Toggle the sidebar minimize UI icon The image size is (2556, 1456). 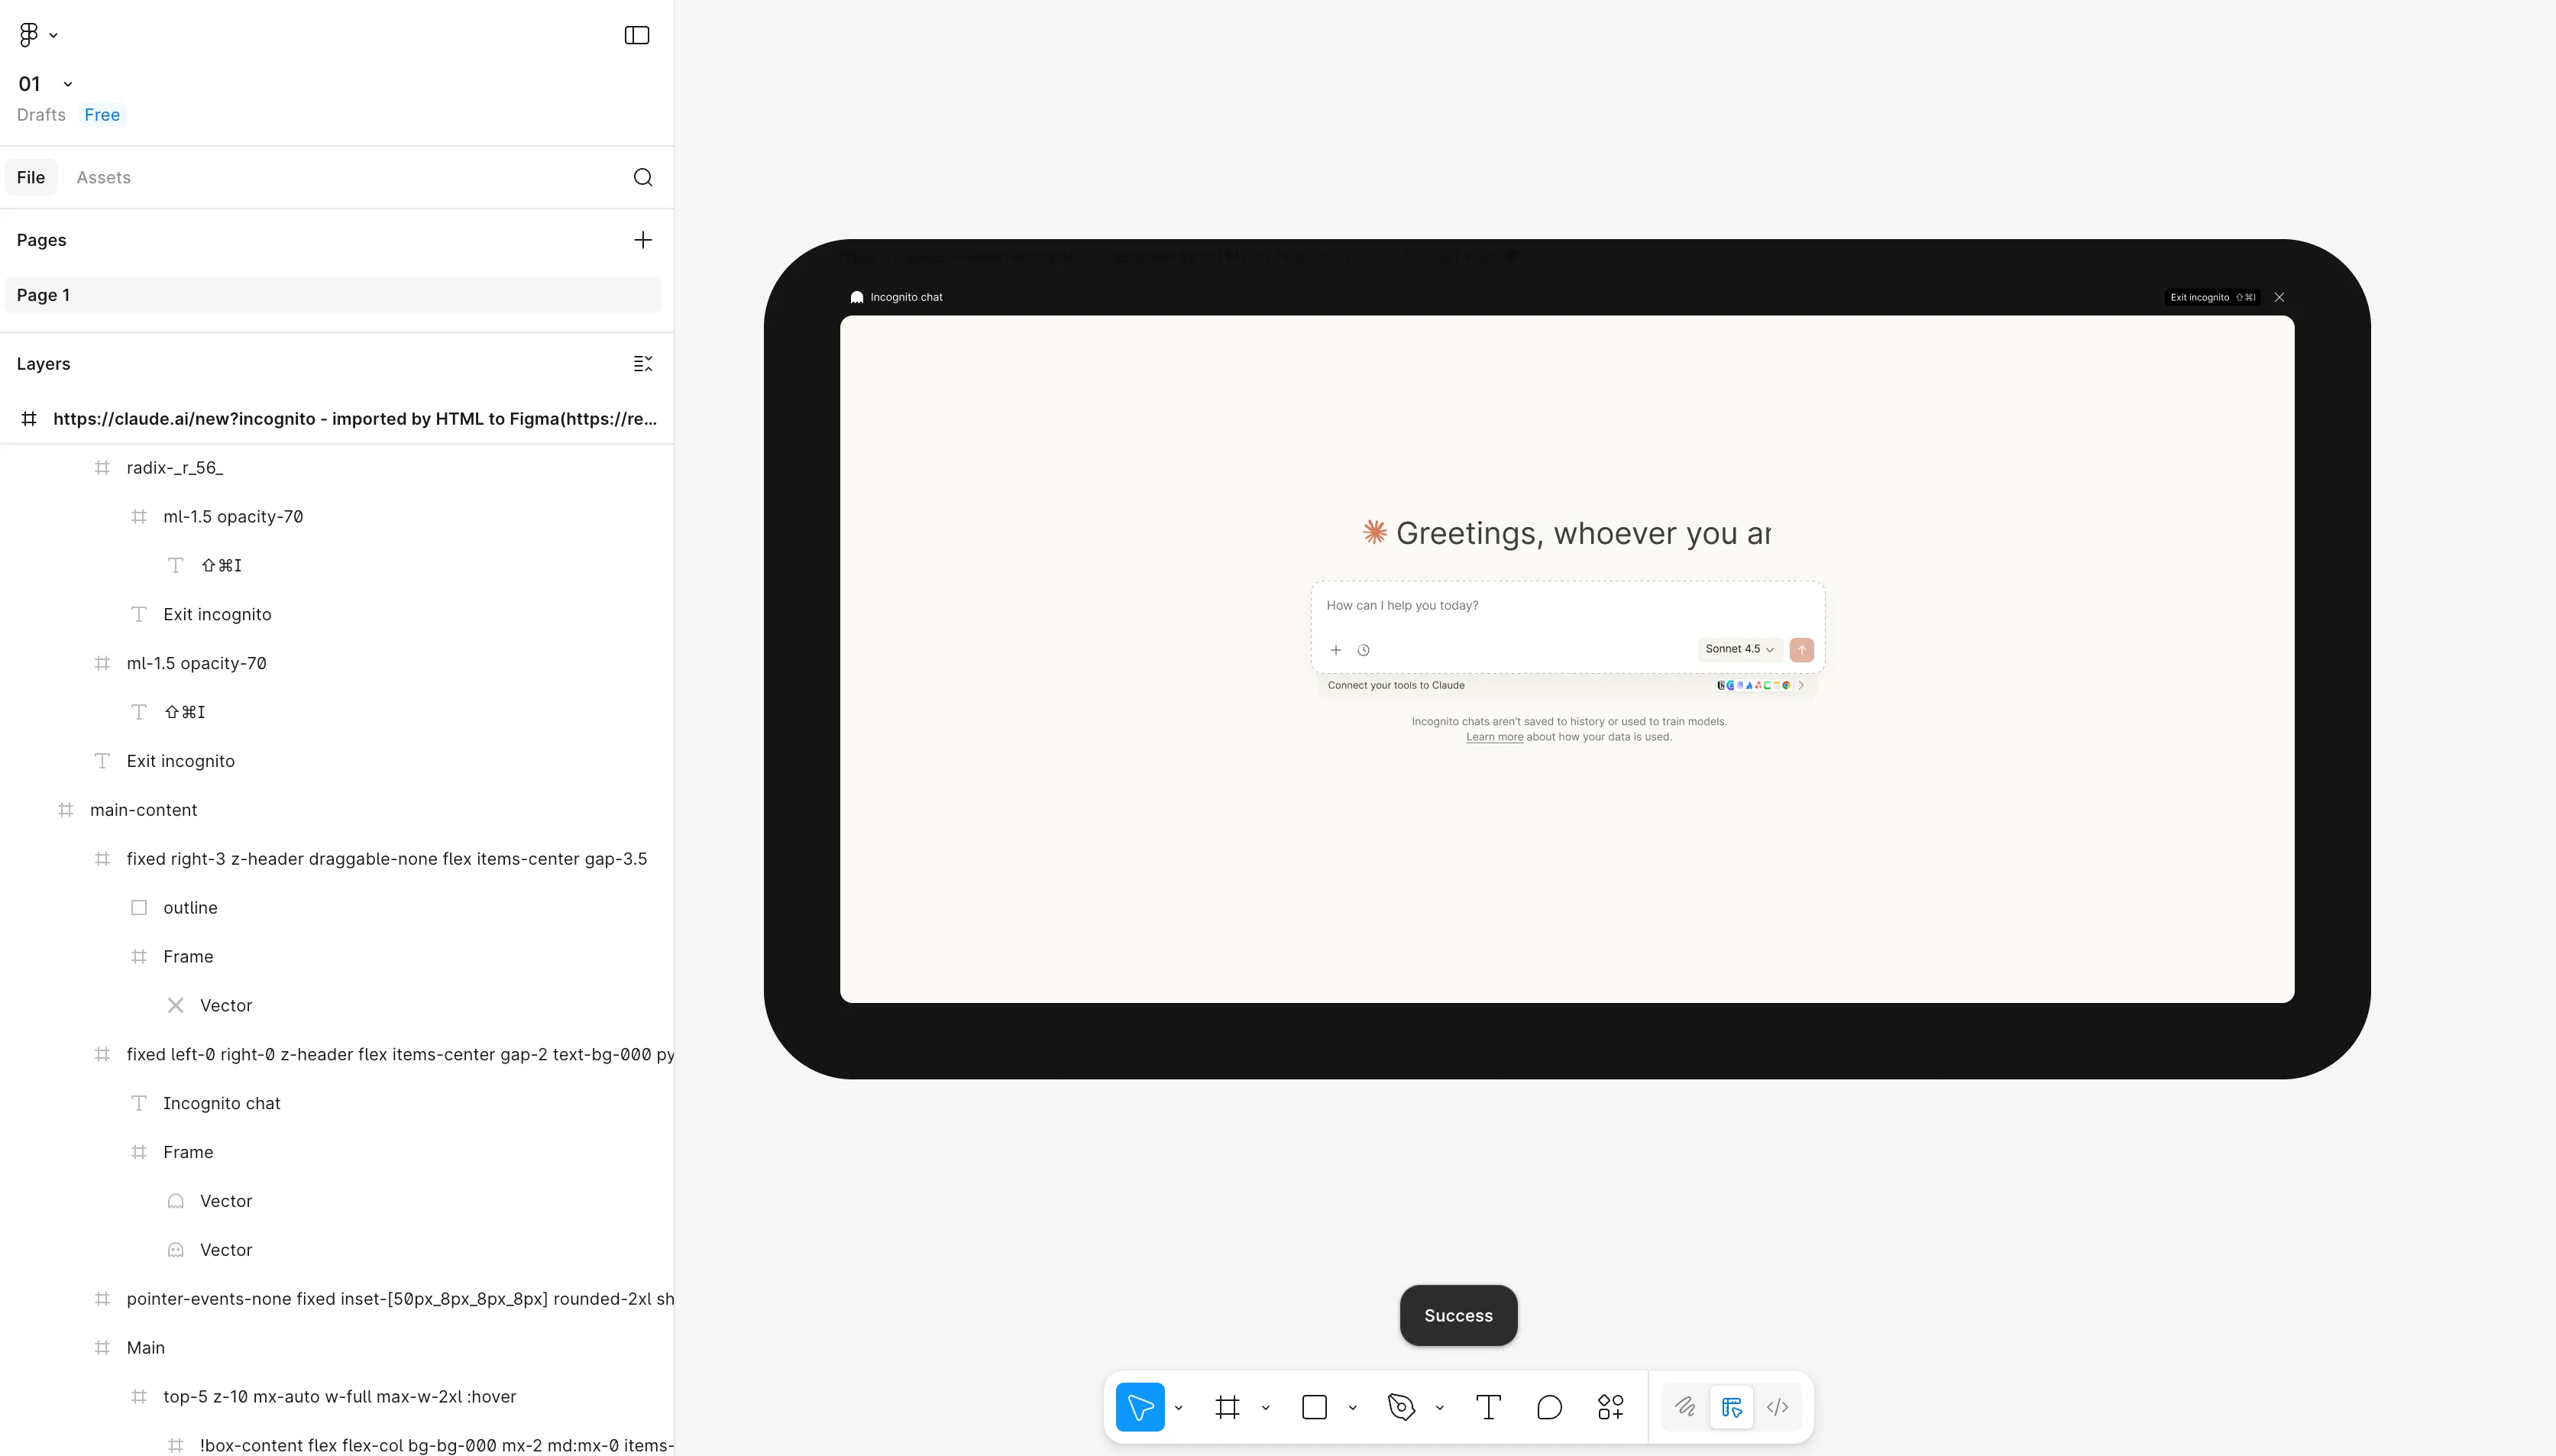tap(637, 35)
